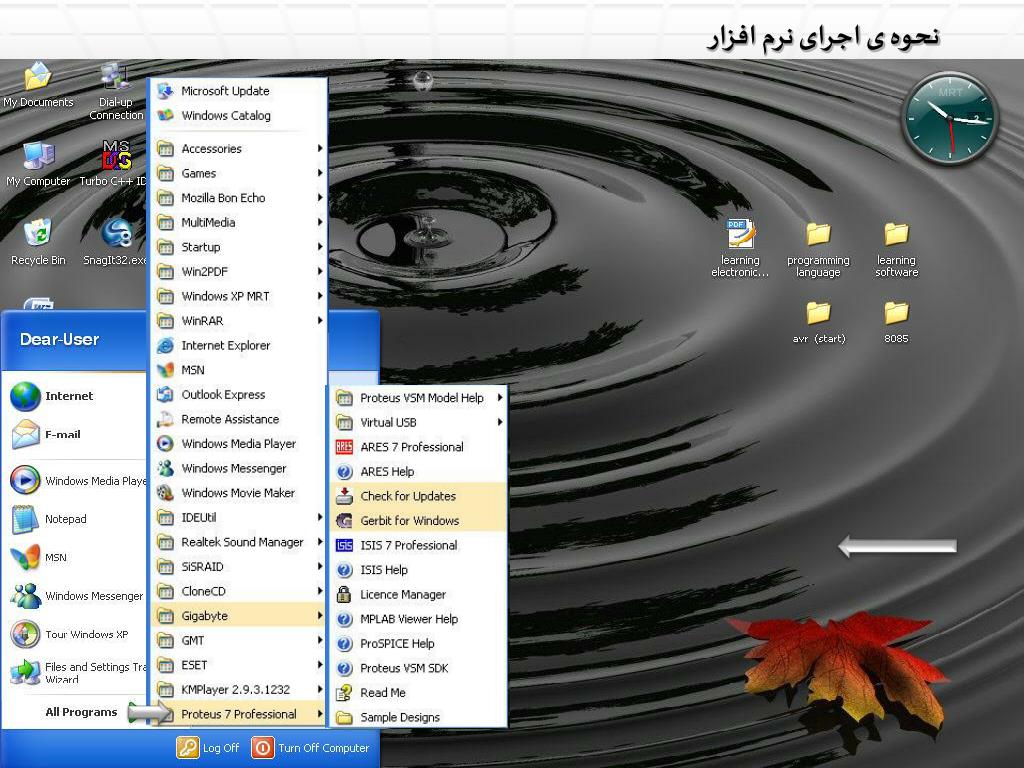The width and height of the screenshot is (1024, 768).
Task: Open the Read Me document icon
Action: [344, 693]
